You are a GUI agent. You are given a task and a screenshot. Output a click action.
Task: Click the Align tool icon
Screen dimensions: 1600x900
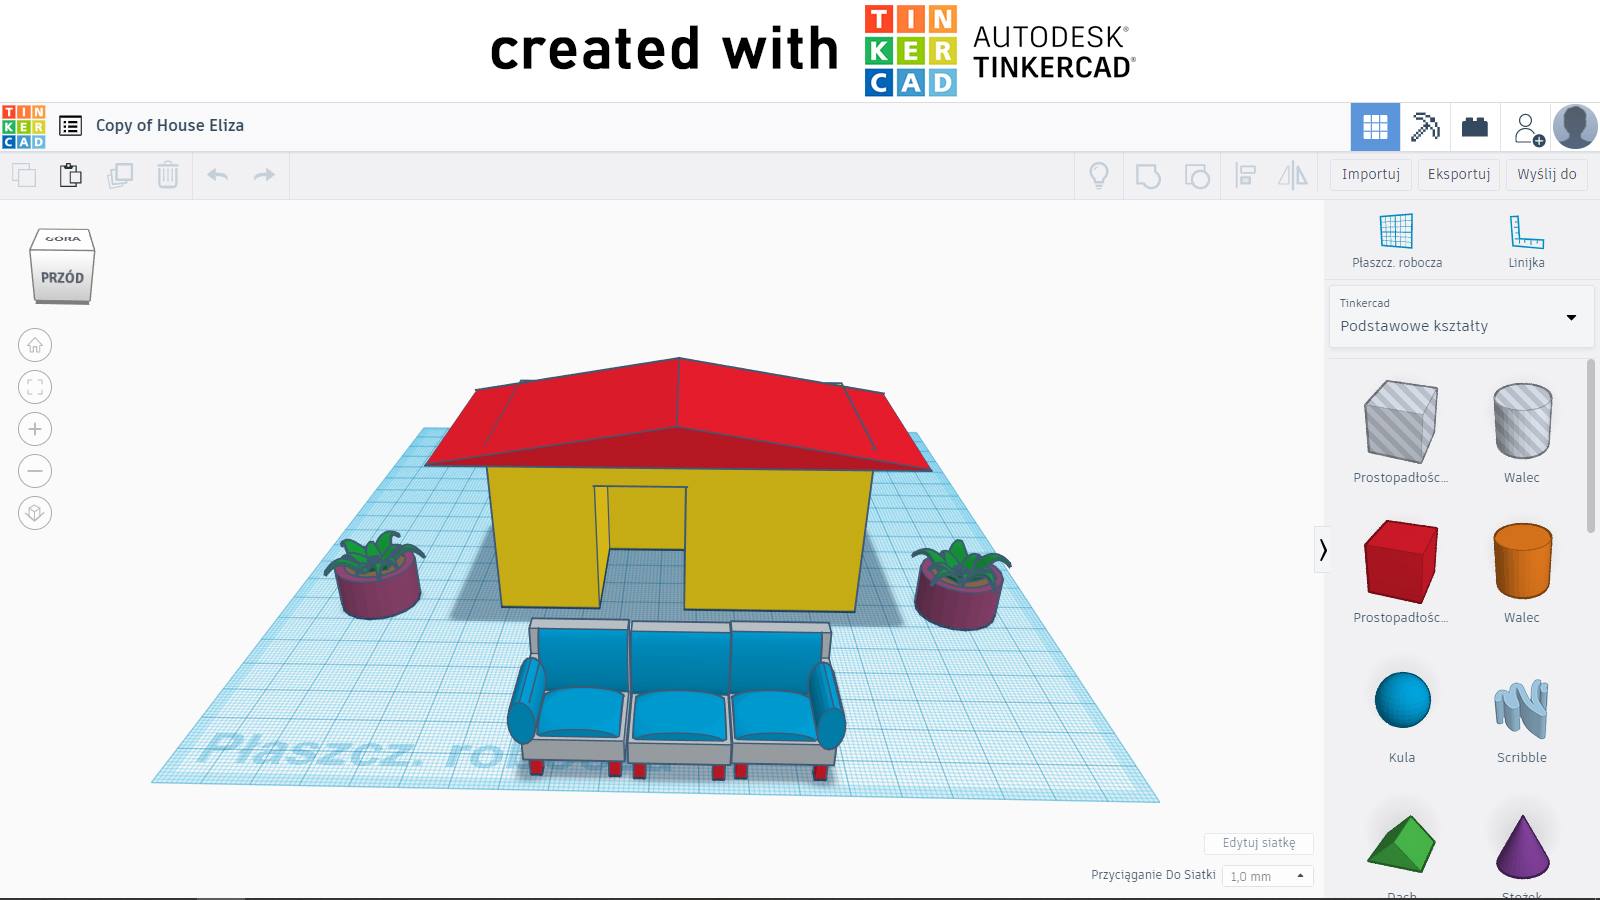point(1245,176)
